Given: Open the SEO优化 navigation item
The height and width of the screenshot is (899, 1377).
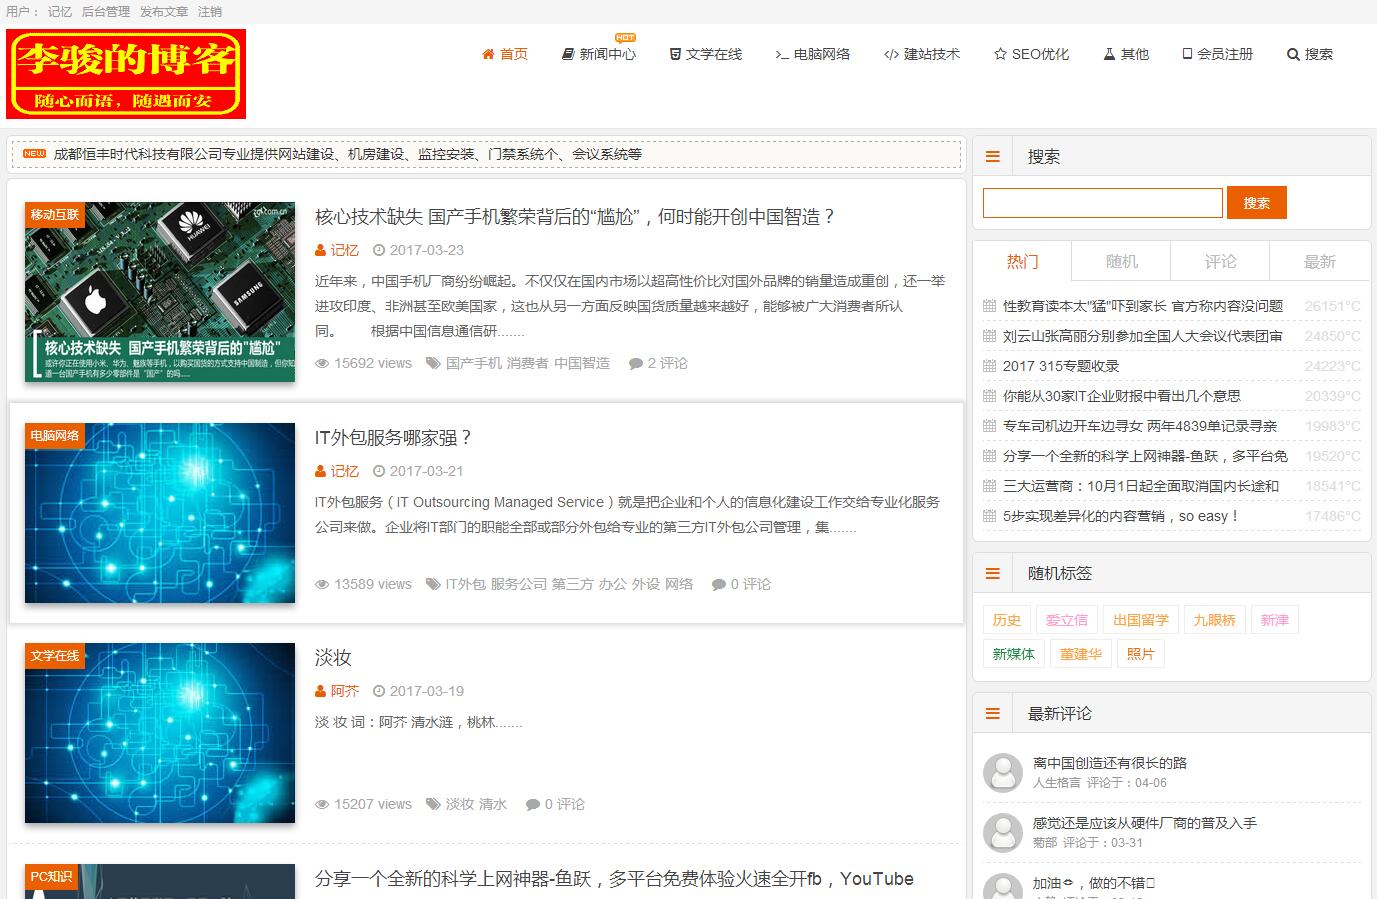Looking at the screenshot, I should (x=1031, y=54).
